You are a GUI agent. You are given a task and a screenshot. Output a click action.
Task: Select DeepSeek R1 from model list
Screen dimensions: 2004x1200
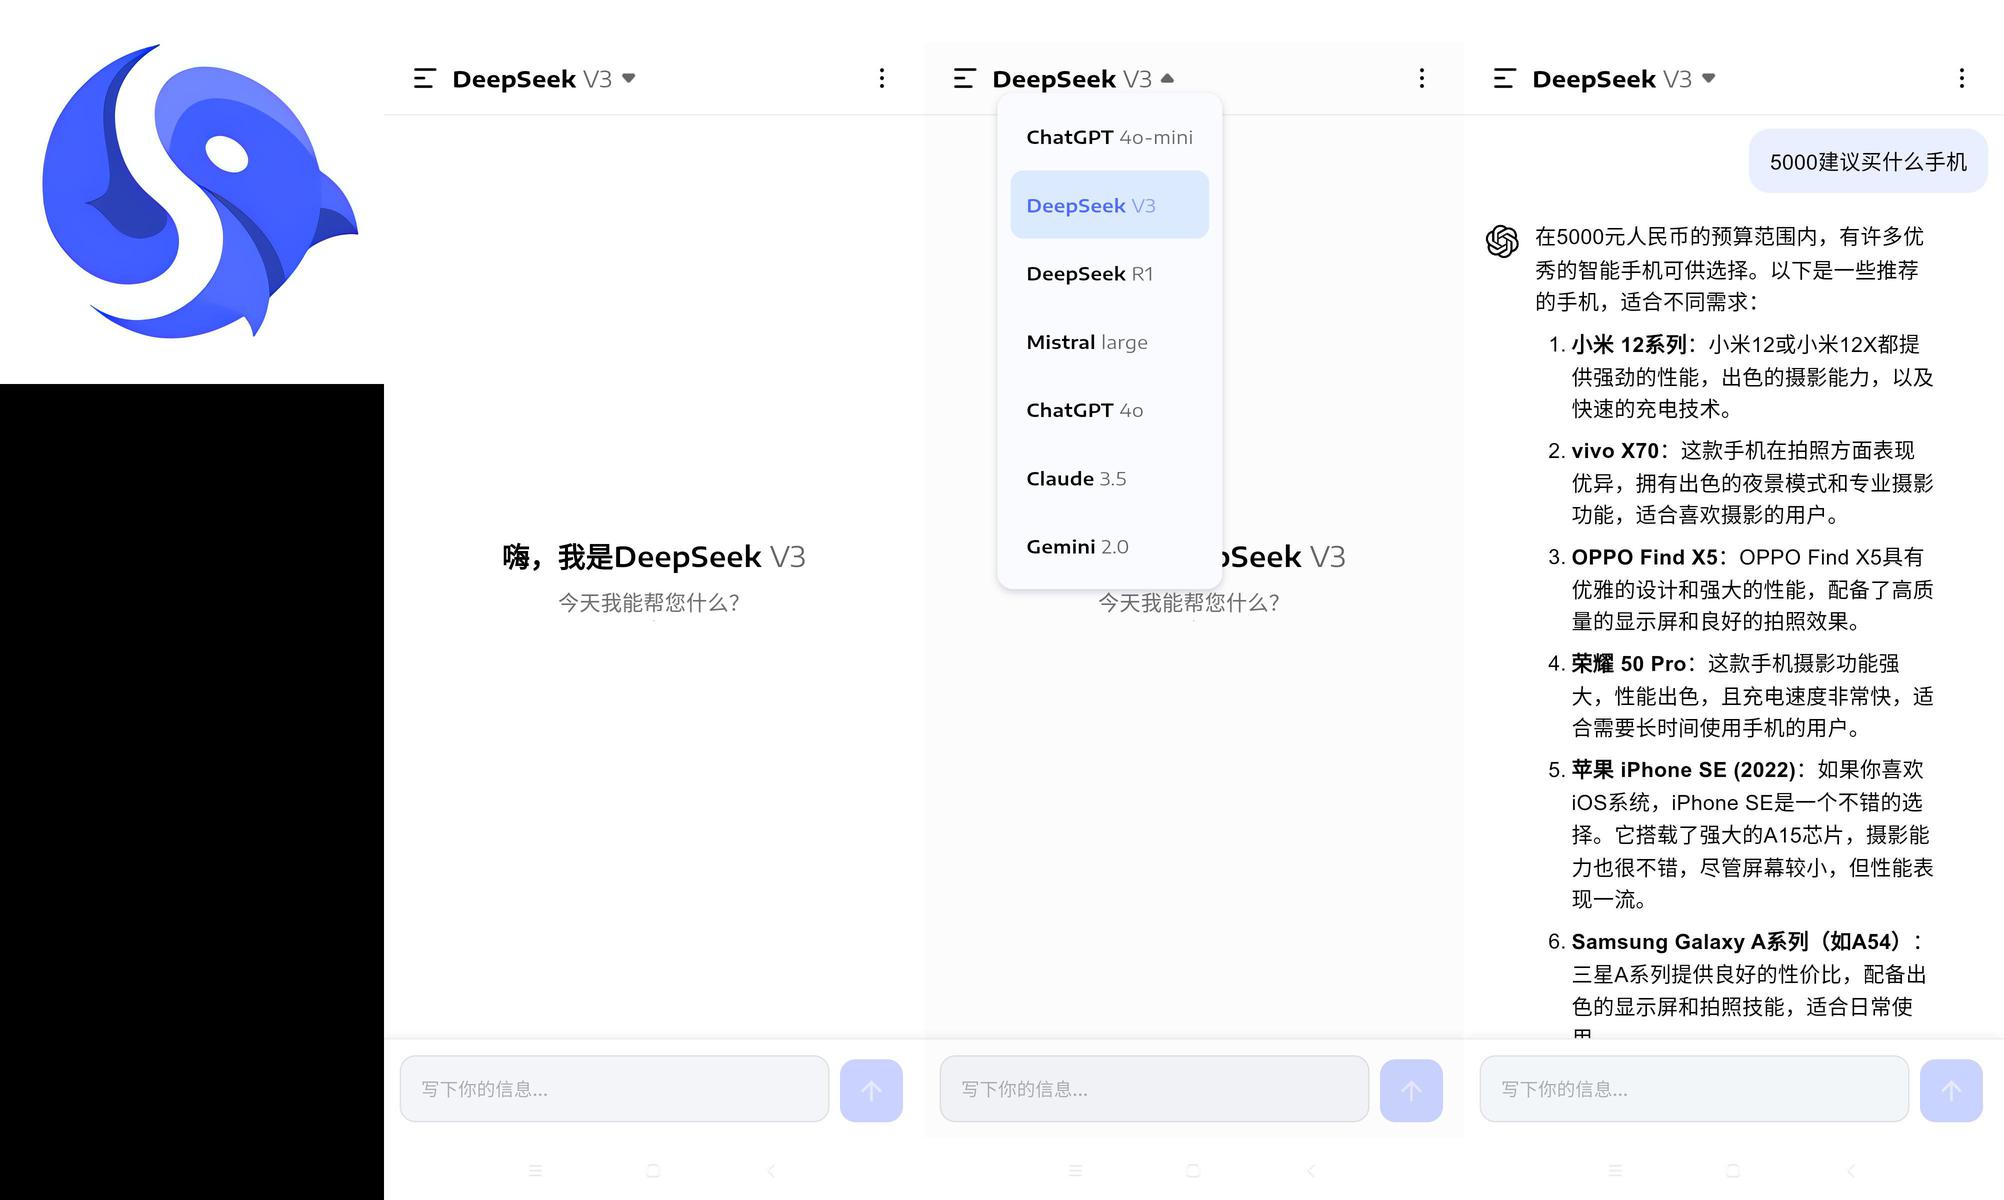[1109, 274]
